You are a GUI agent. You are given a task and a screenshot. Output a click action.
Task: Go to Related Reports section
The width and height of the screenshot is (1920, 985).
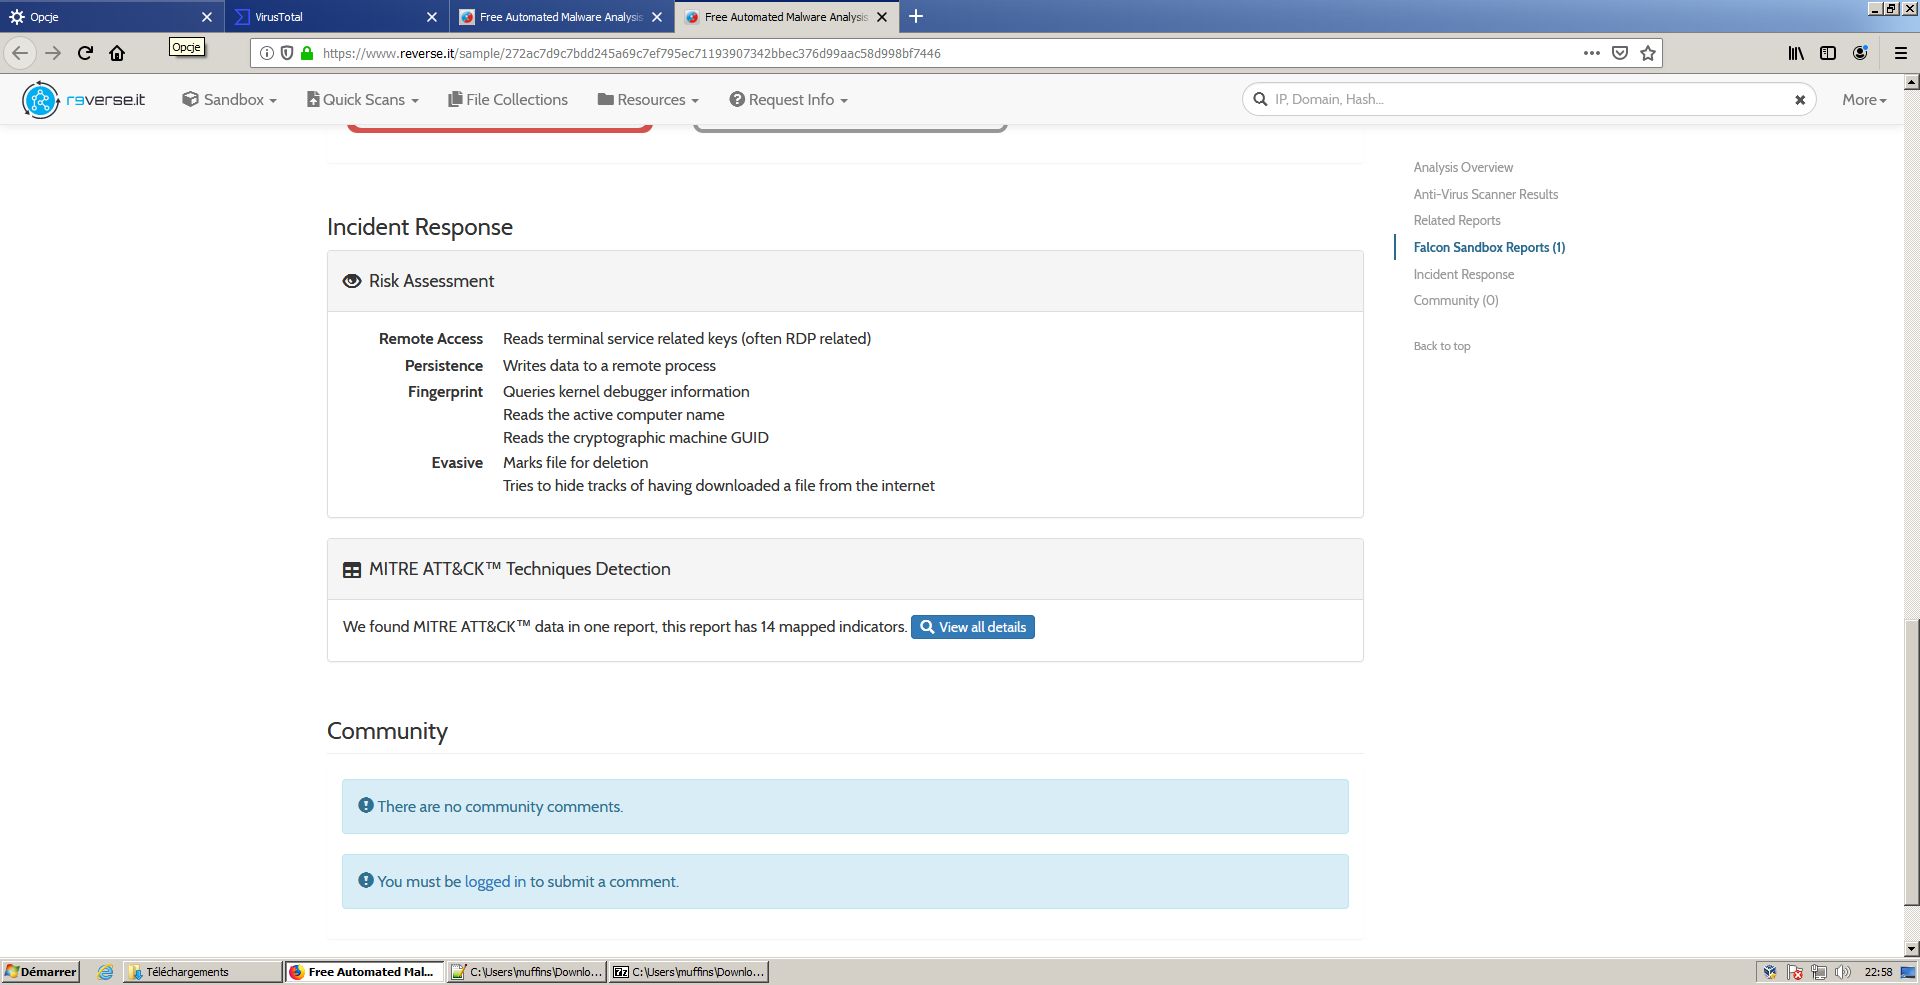tap(1457, 220)
